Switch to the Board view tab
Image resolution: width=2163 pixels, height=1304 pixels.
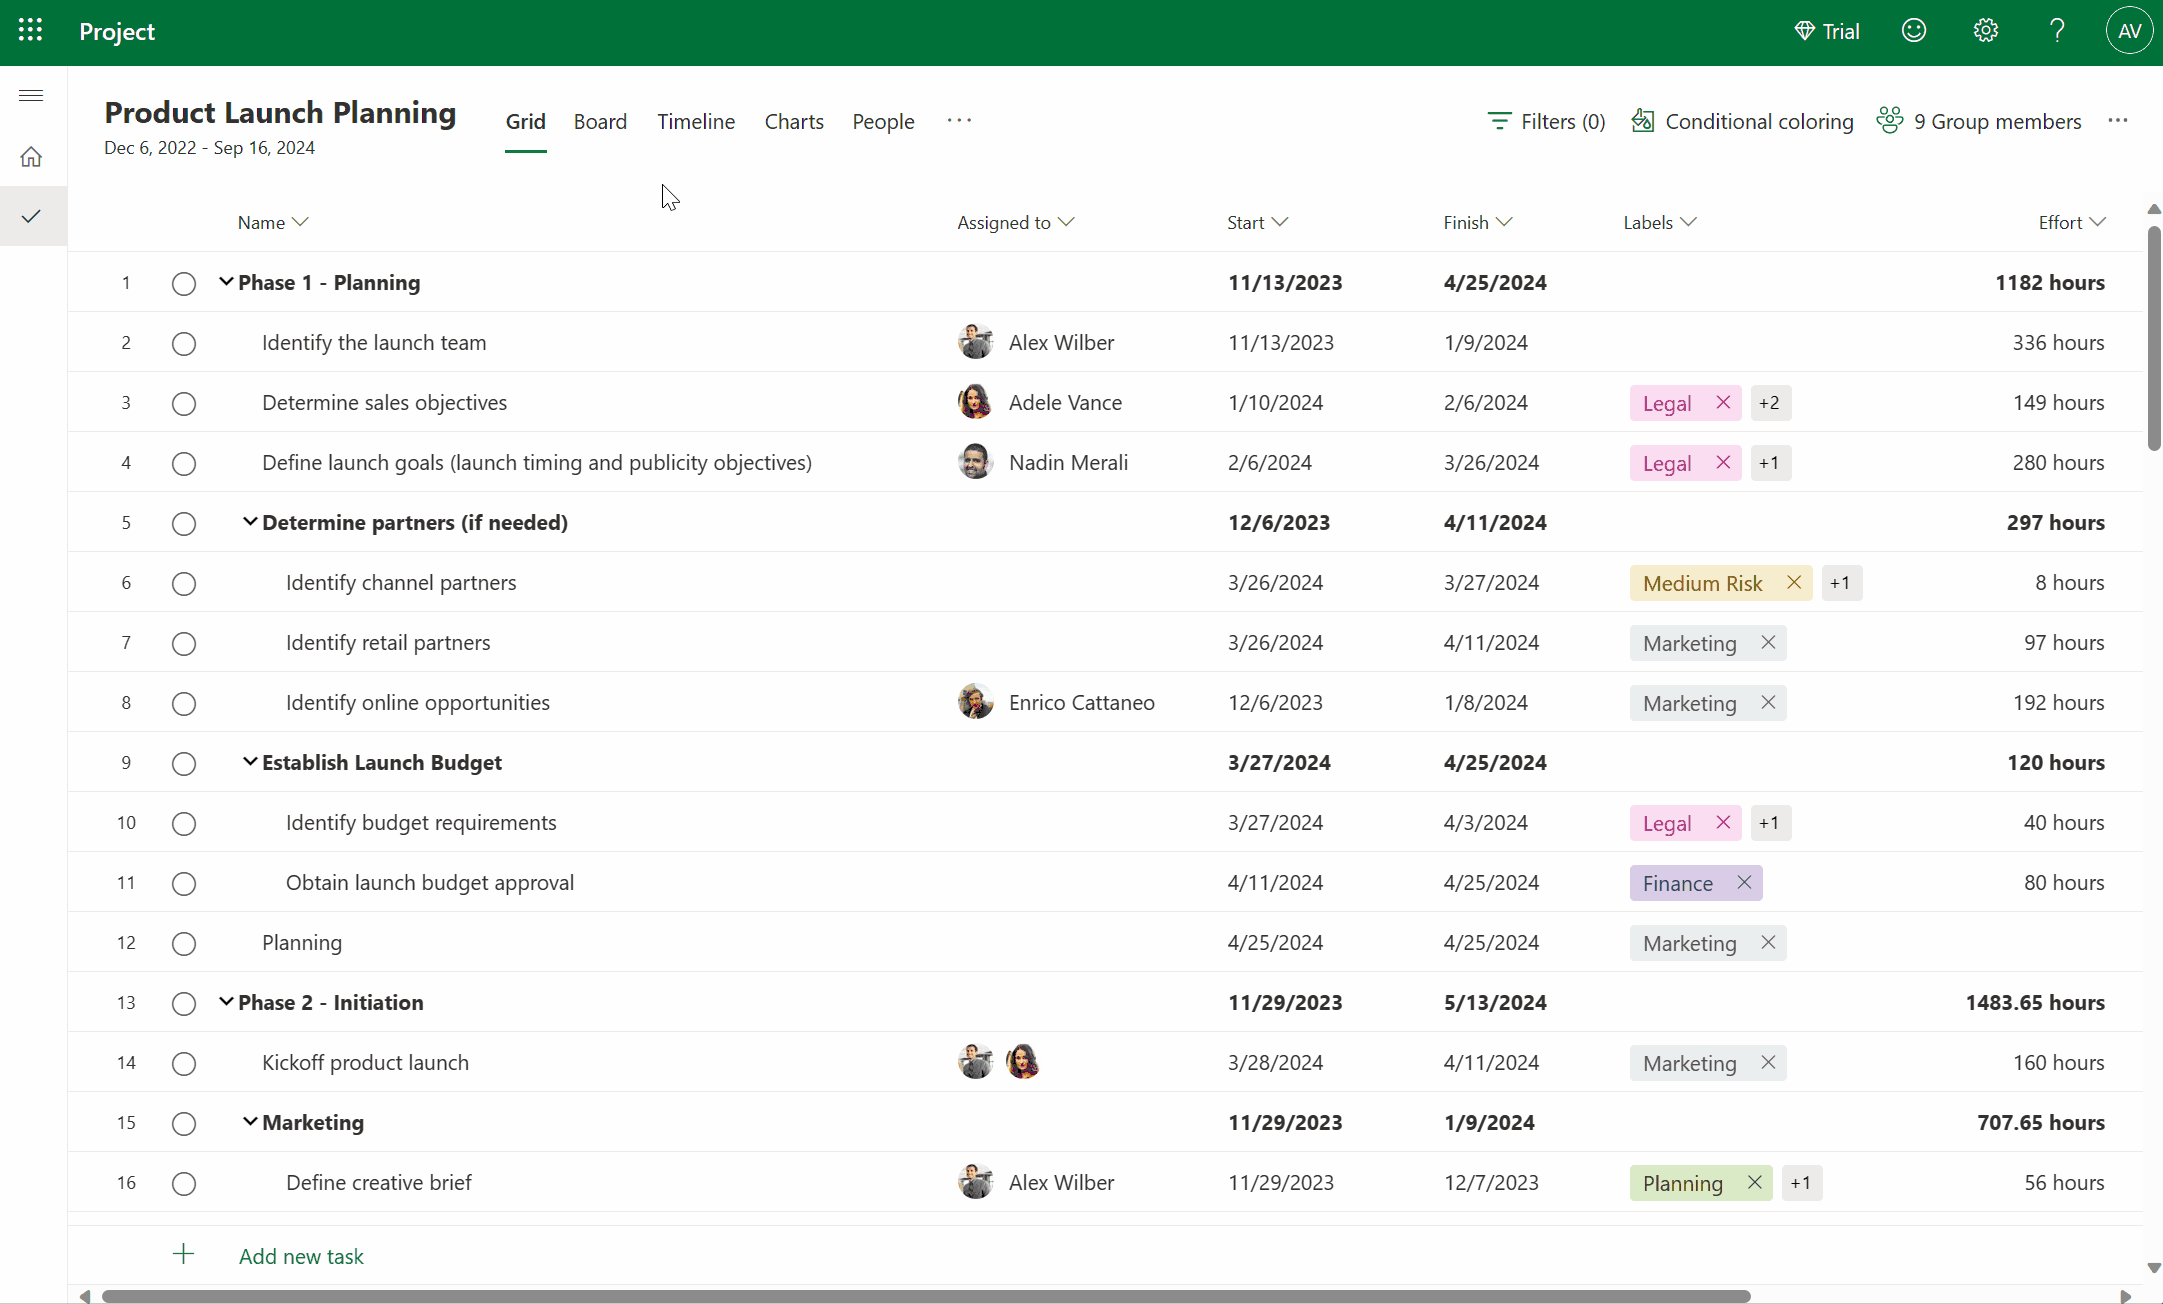pos(600,121)
